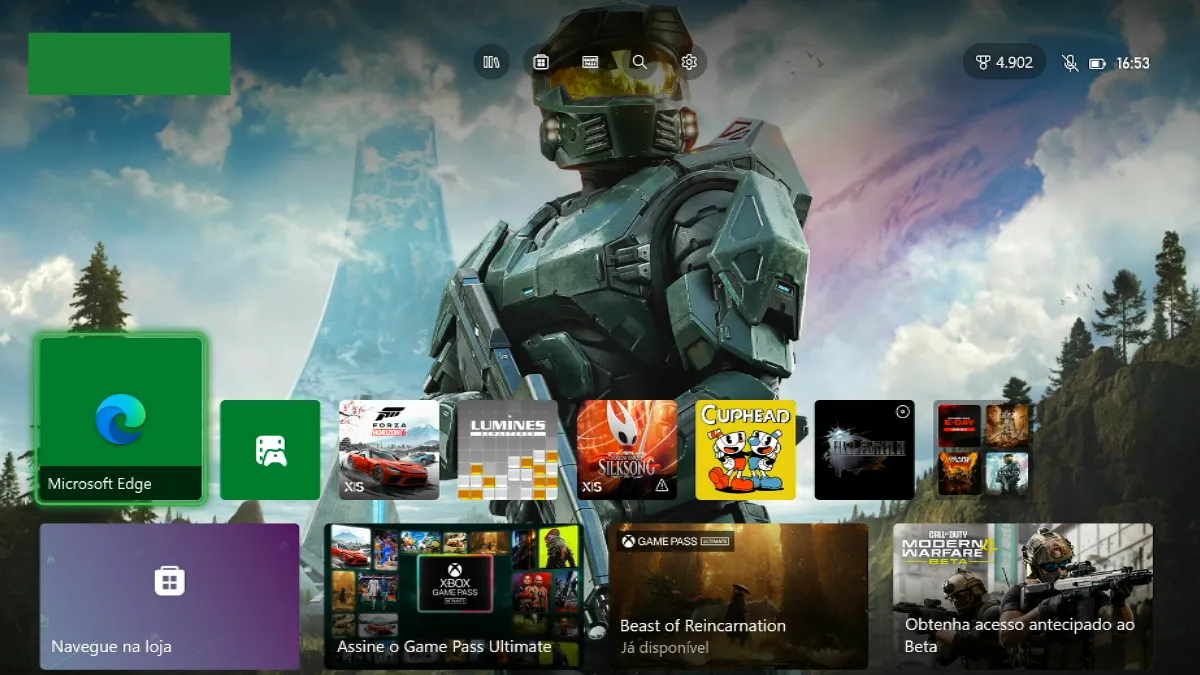
Task: Click the controller battery status icon
Action: click(1098, 63)
